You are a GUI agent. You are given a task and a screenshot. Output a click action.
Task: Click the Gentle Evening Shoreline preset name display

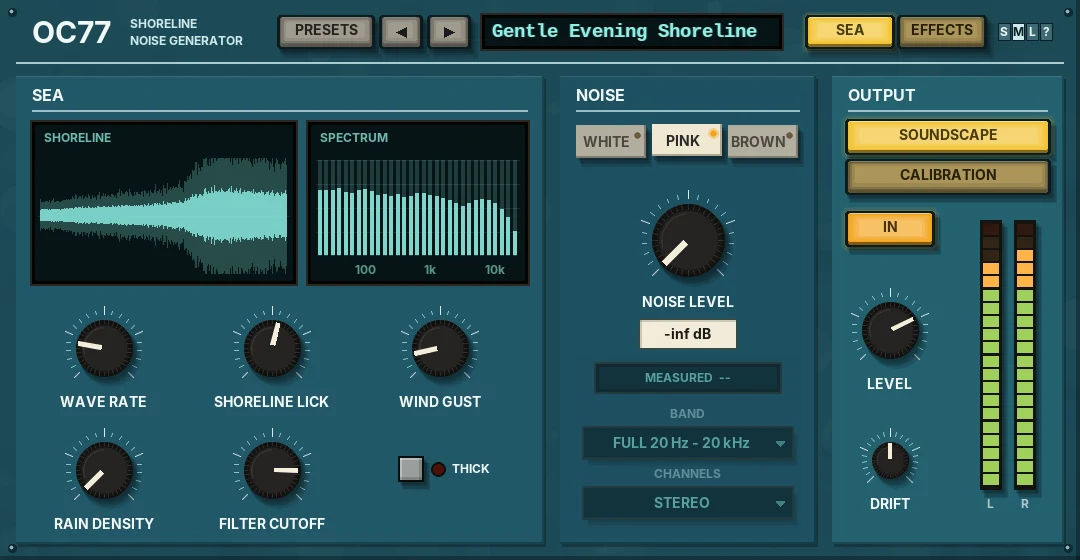[632, 32]
